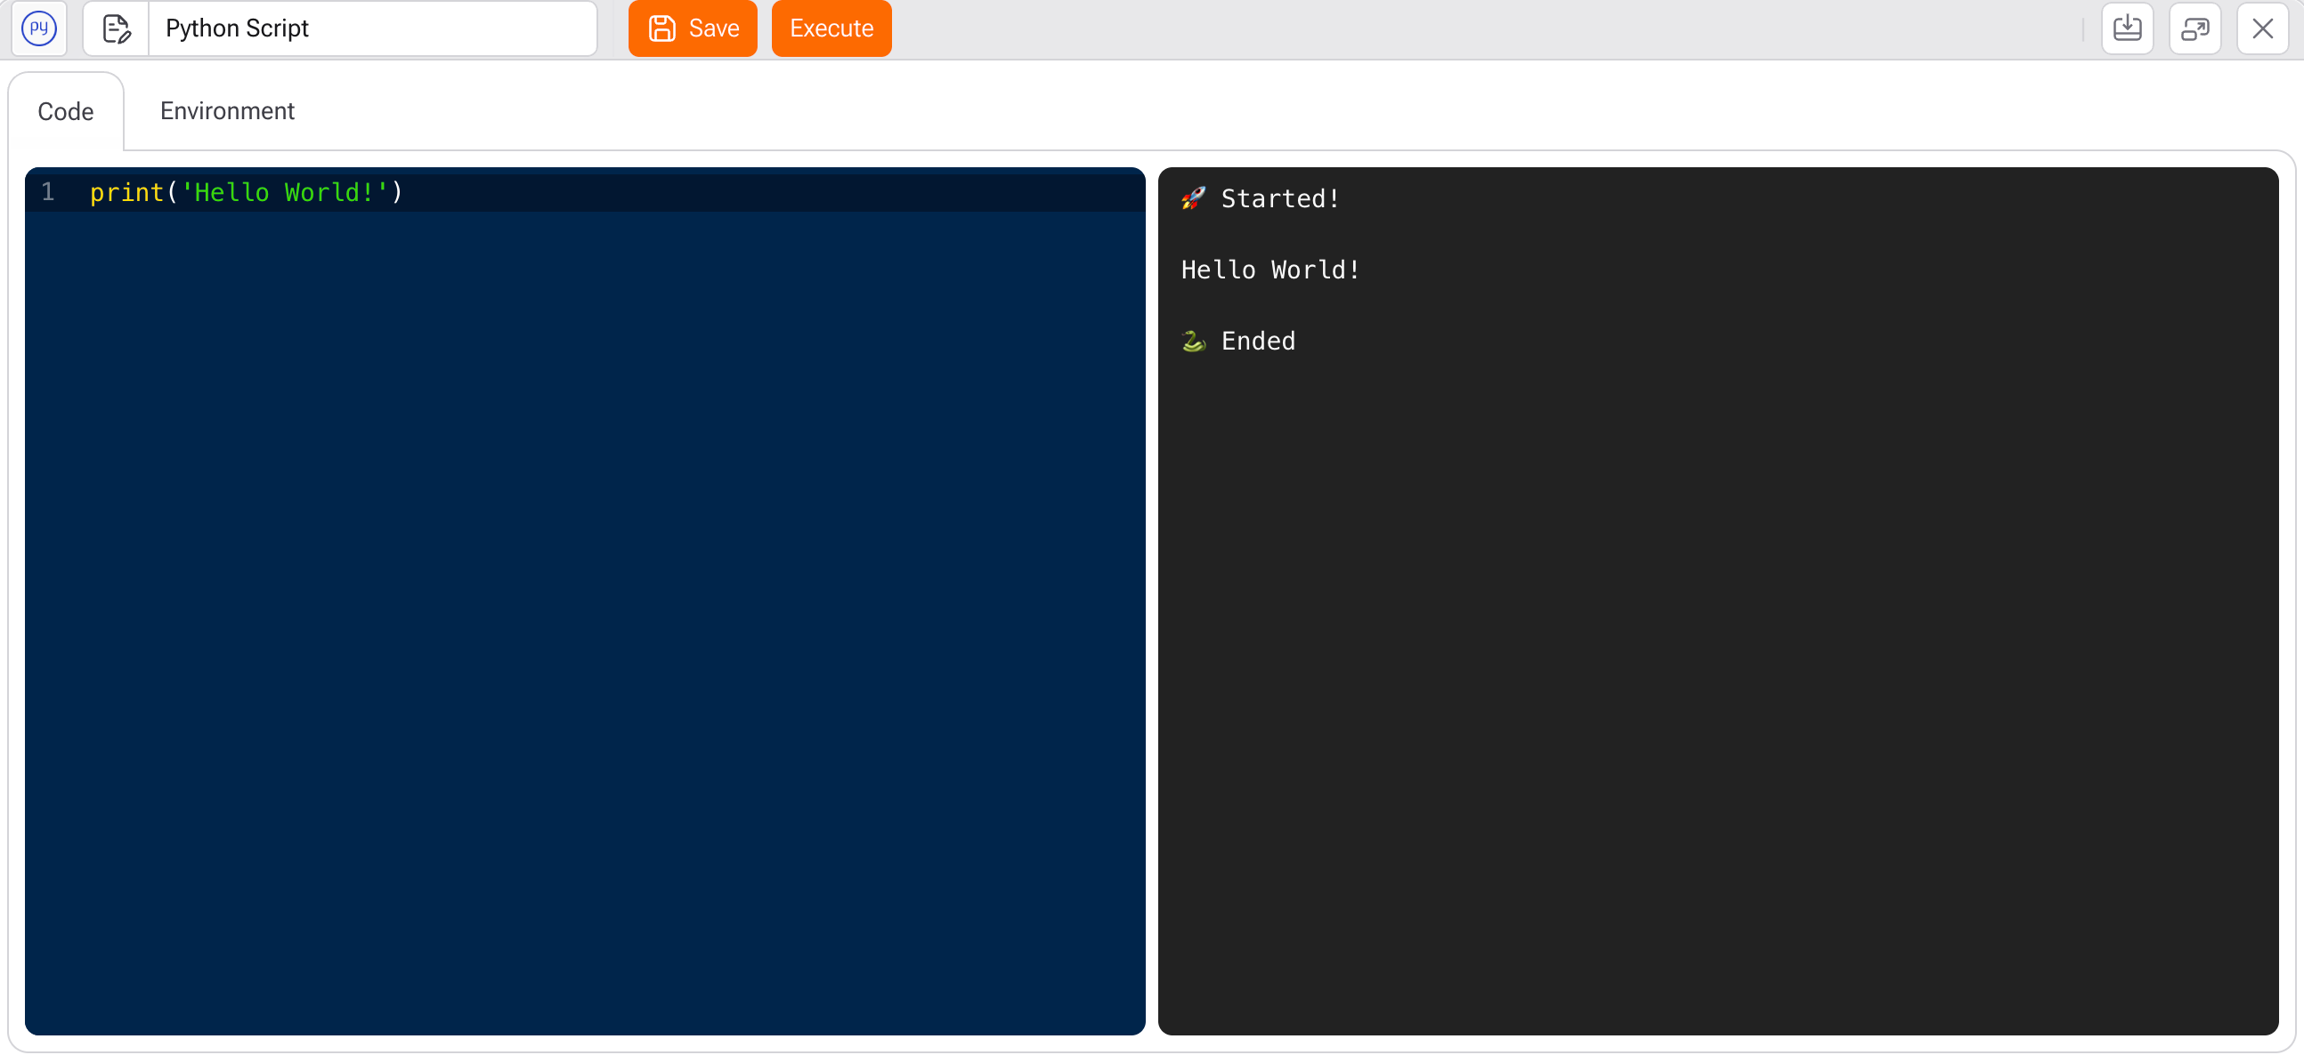Screen dimensions: 2304x1055
Task: Open the editor in a pop-out window
Action: pos(2195,28)
